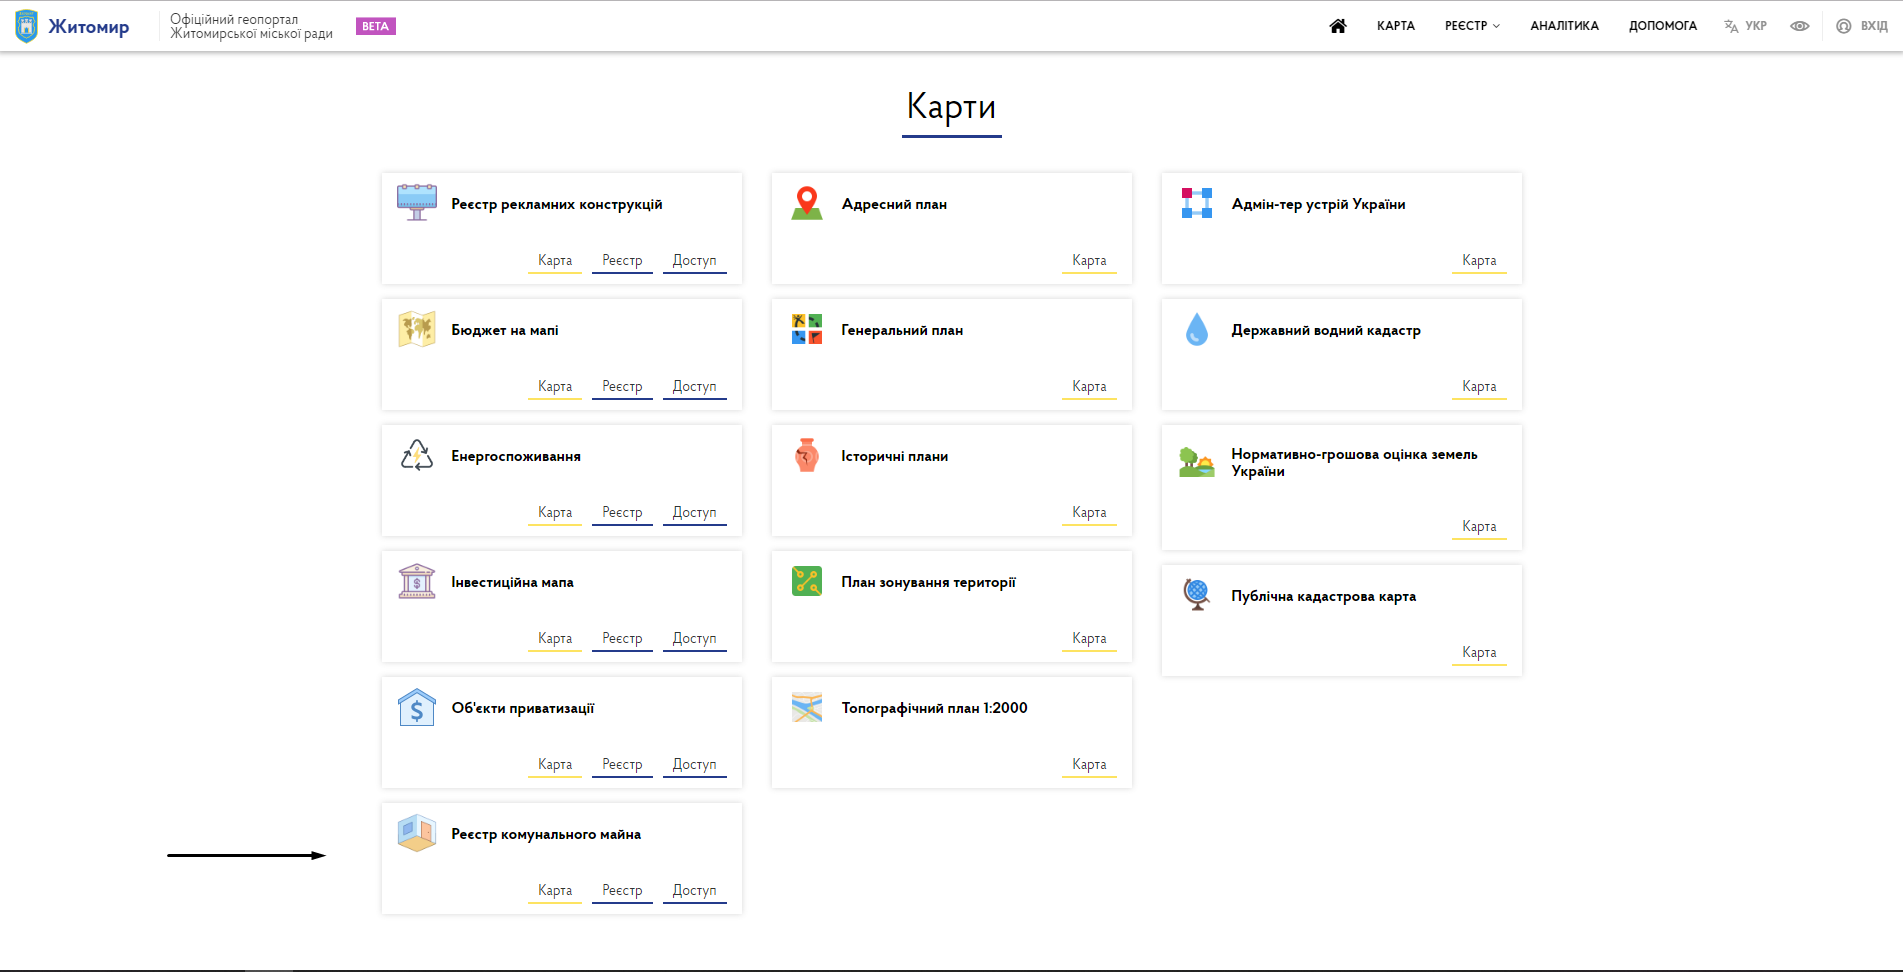Image resolution: width=1903 pixels, height=972 pixels.
Task: Open Реєстр for Об'єкти приватизації
Action: pyautogui.click(x=622, y=765)
